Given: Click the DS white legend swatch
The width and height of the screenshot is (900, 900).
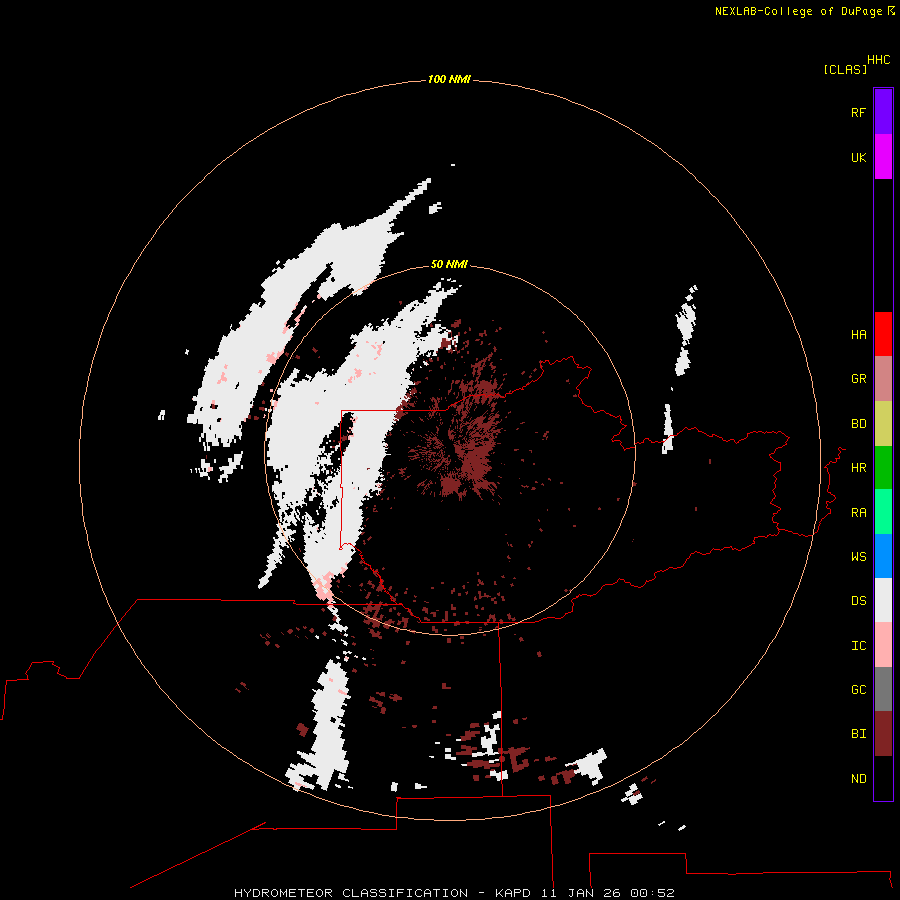Looking at the screenshot, I should tap(883, 600).
